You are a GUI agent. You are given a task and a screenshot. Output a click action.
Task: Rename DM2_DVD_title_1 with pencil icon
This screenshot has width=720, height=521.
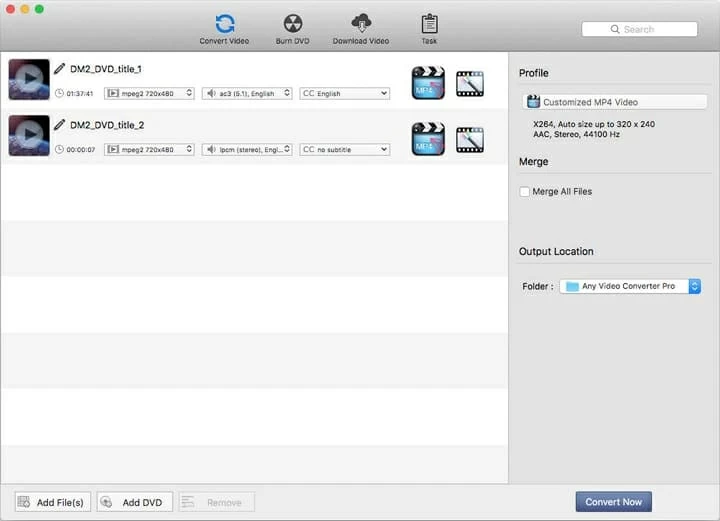[60, 69]
